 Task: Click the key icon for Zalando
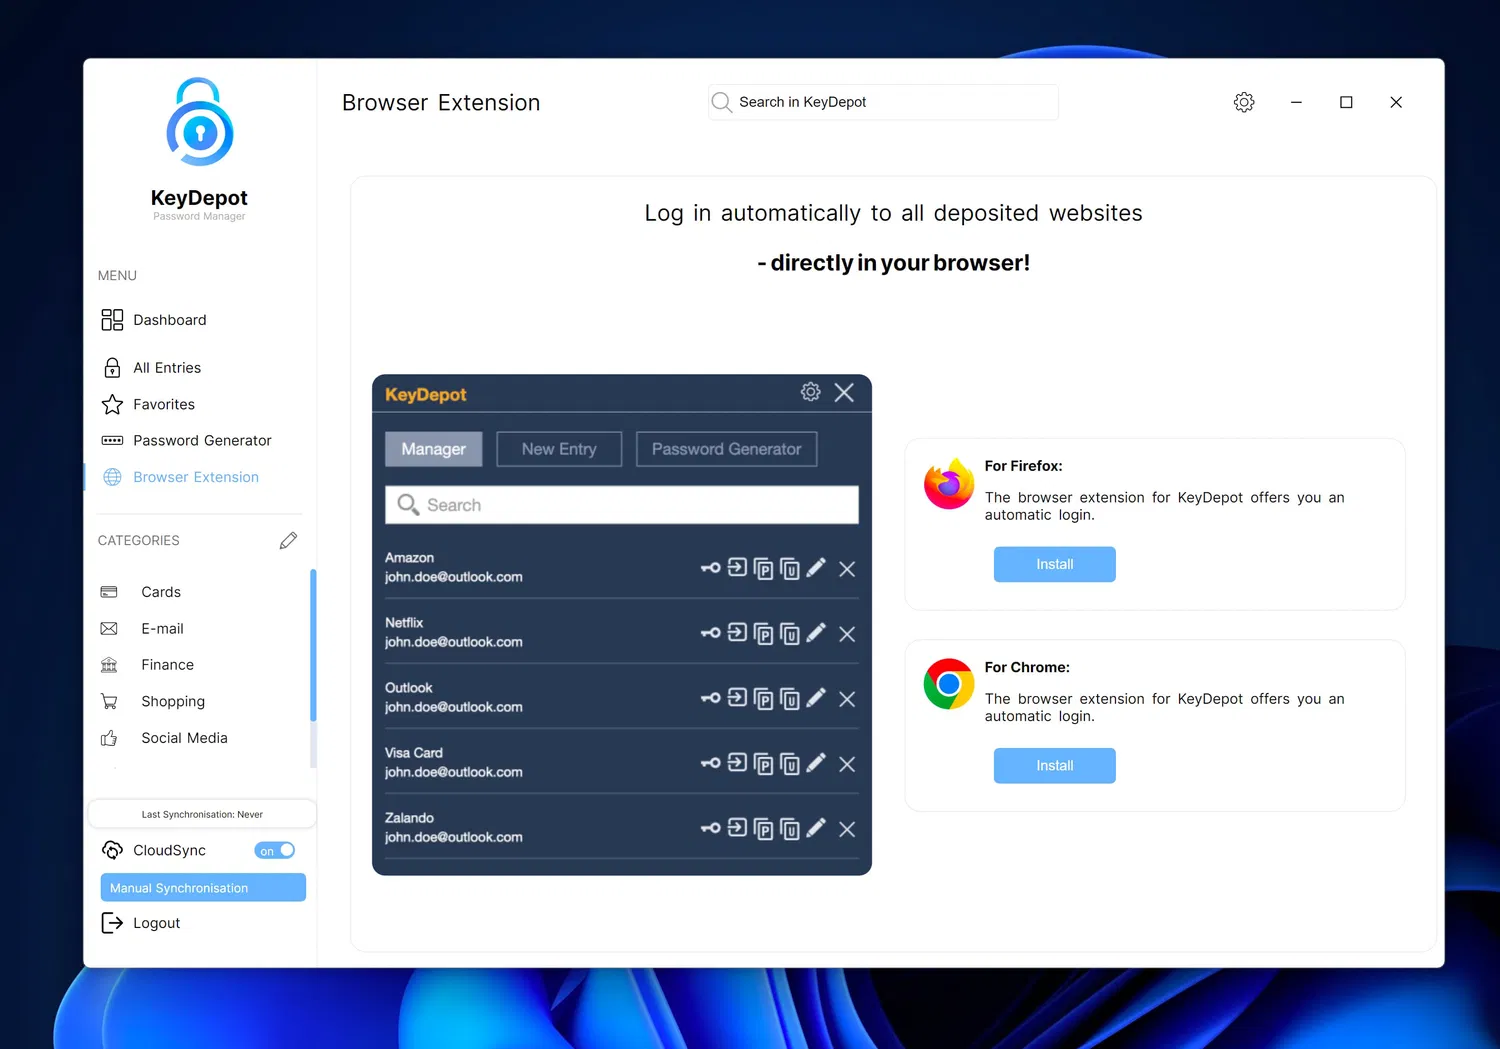point(710,828)
